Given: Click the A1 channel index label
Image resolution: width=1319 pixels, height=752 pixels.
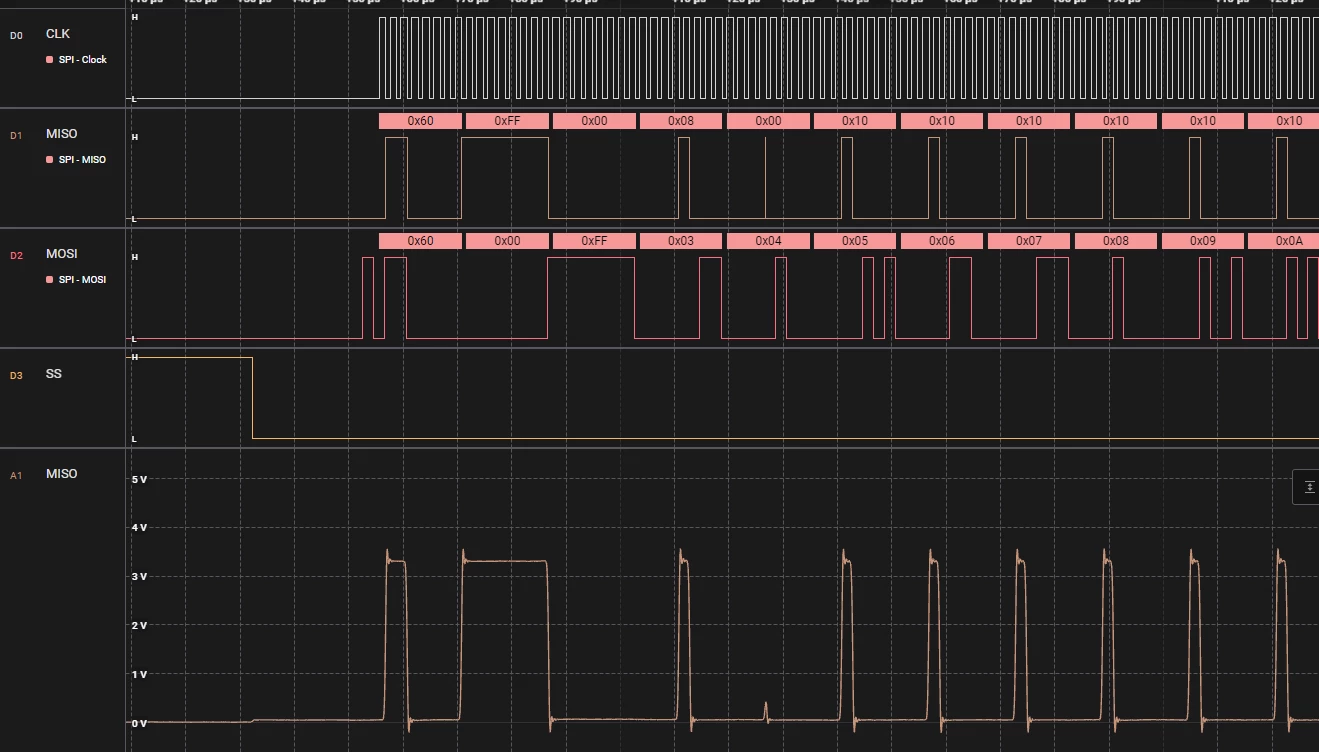Looking at the screenshot, I should [16, 476].
